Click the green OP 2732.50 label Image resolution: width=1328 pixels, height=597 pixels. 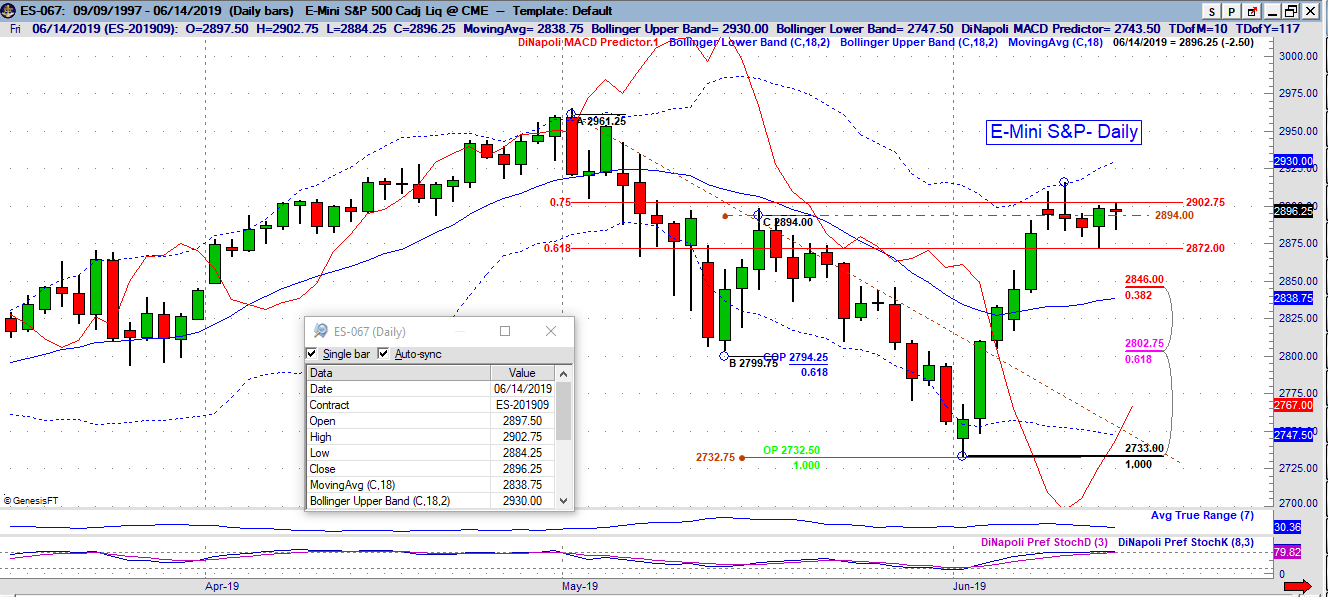pos(792,451)
